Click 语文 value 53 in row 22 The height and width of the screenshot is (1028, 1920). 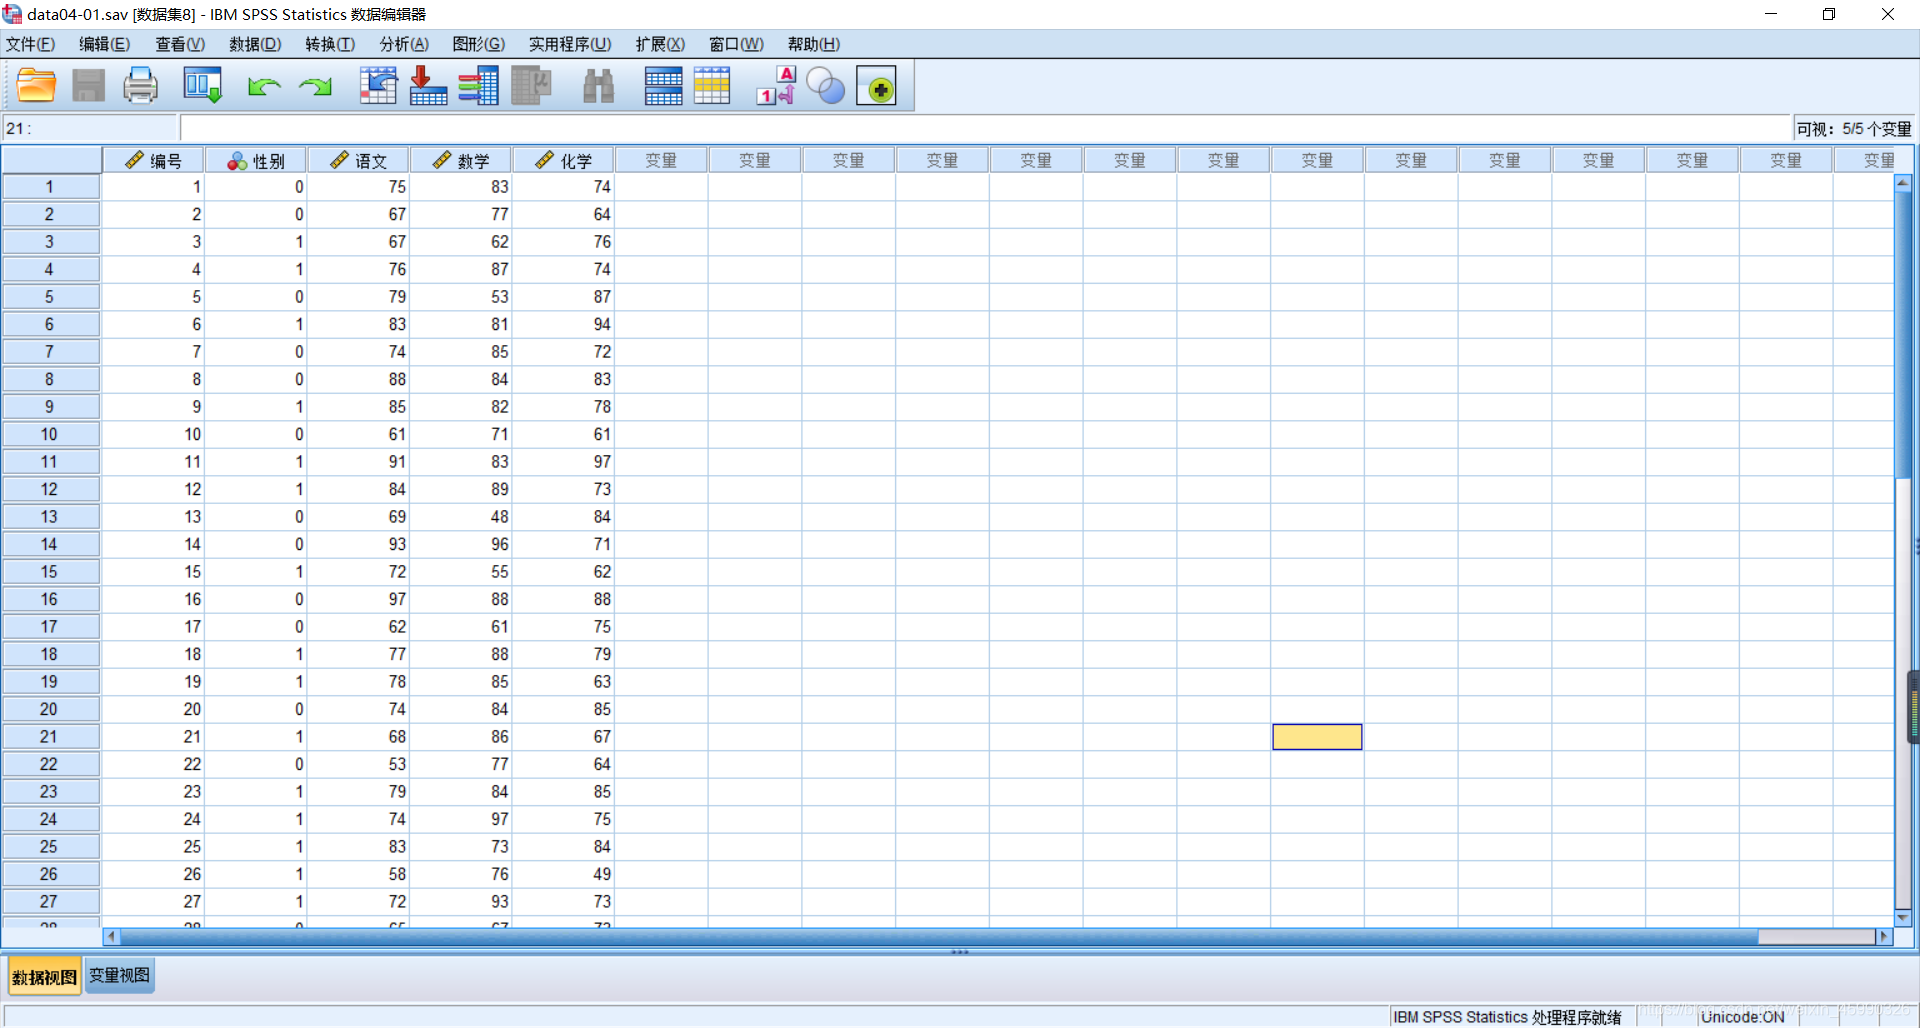tap(358, 764)
